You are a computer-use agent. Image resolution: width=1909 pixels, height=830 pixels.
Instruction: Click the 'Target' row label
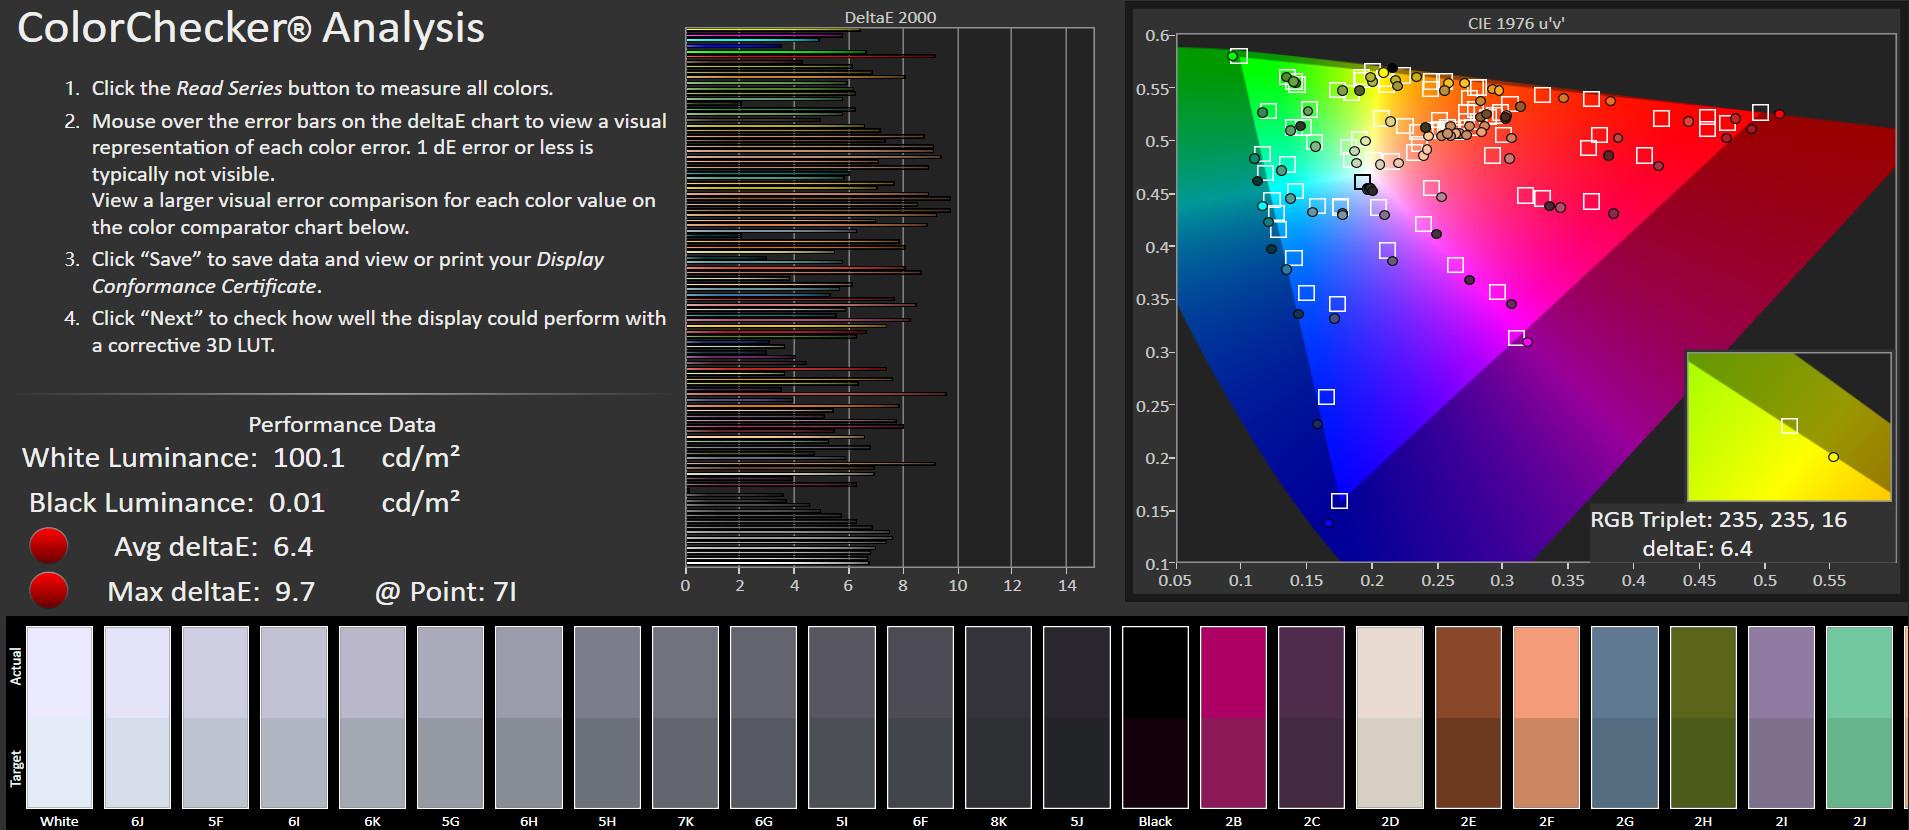point(16,768)
